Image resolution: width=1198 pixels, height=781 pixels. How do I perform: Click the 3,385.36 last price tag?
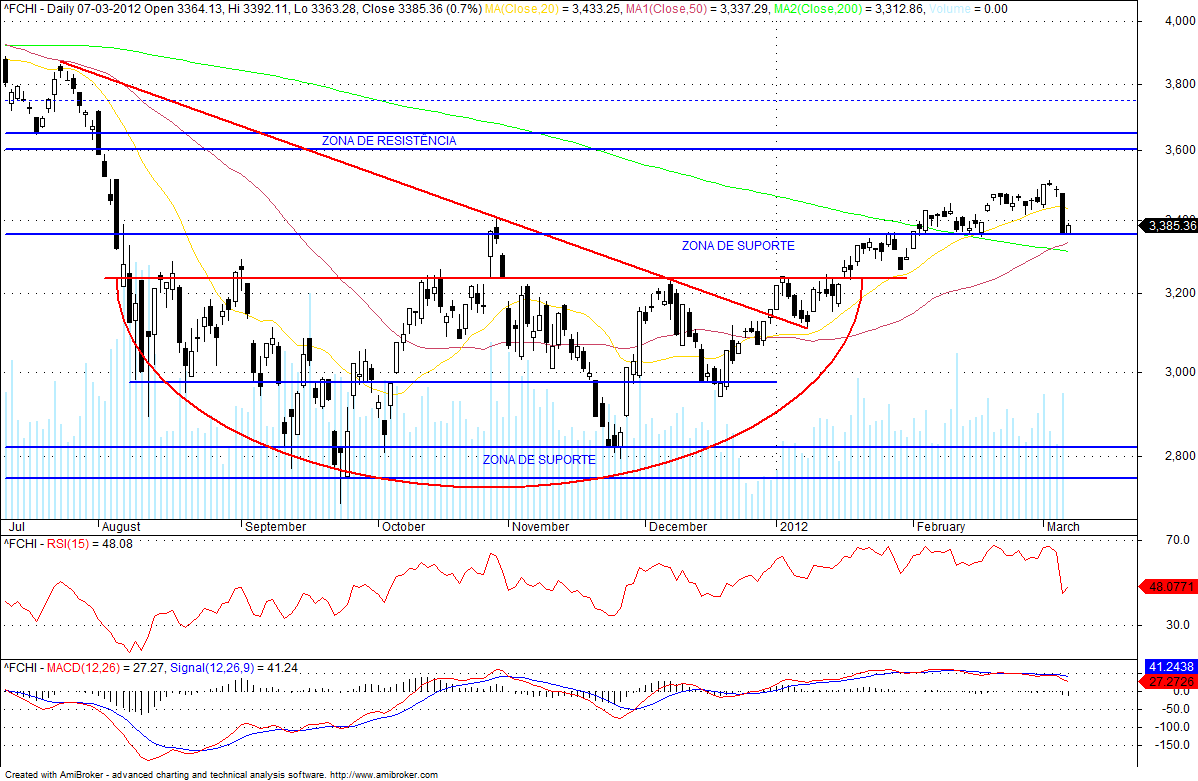click(1168, 225)
